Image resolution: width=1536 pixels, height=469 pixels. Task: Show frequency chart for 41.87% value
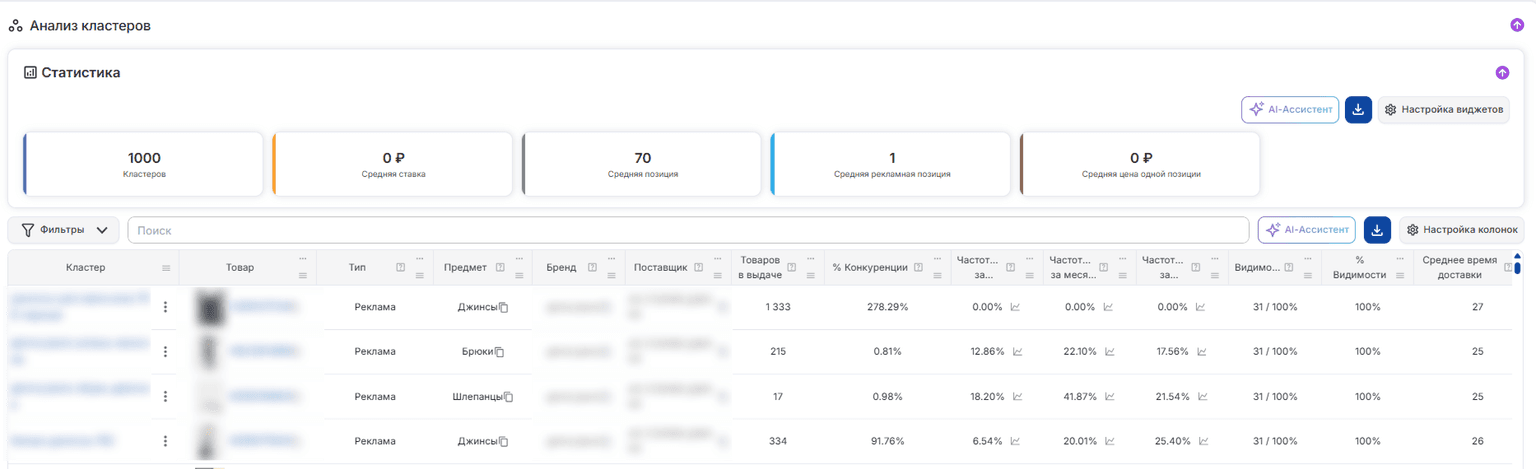(x=1108, y=397)
